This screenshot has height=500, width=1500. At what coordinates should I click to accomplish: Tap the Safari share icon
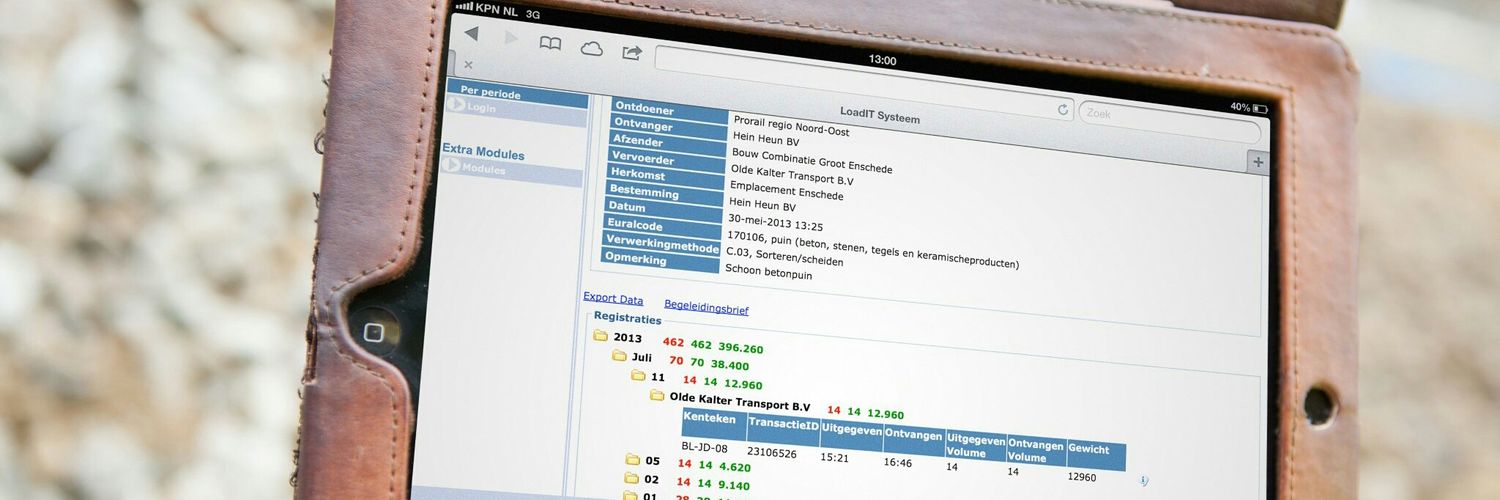coord(632,52)
